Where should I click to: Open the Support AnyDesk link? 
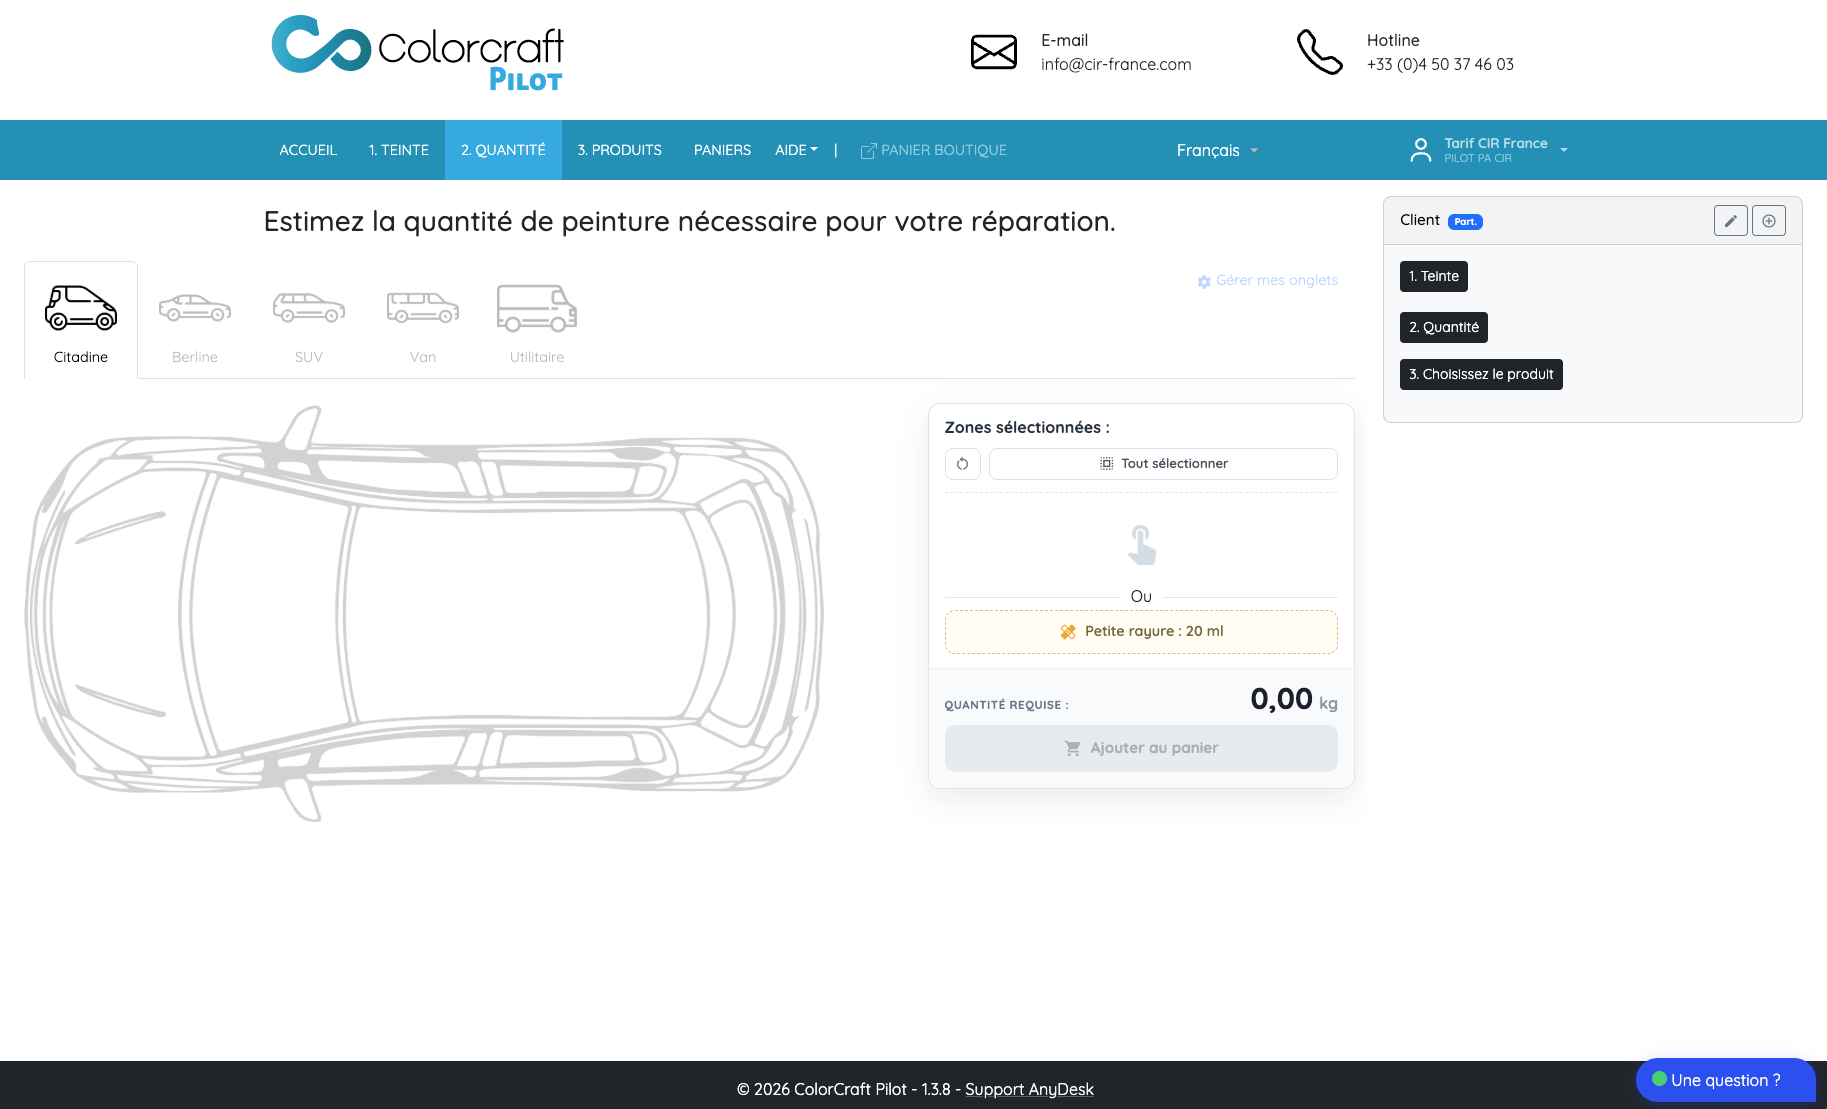click(1029, 1090)
